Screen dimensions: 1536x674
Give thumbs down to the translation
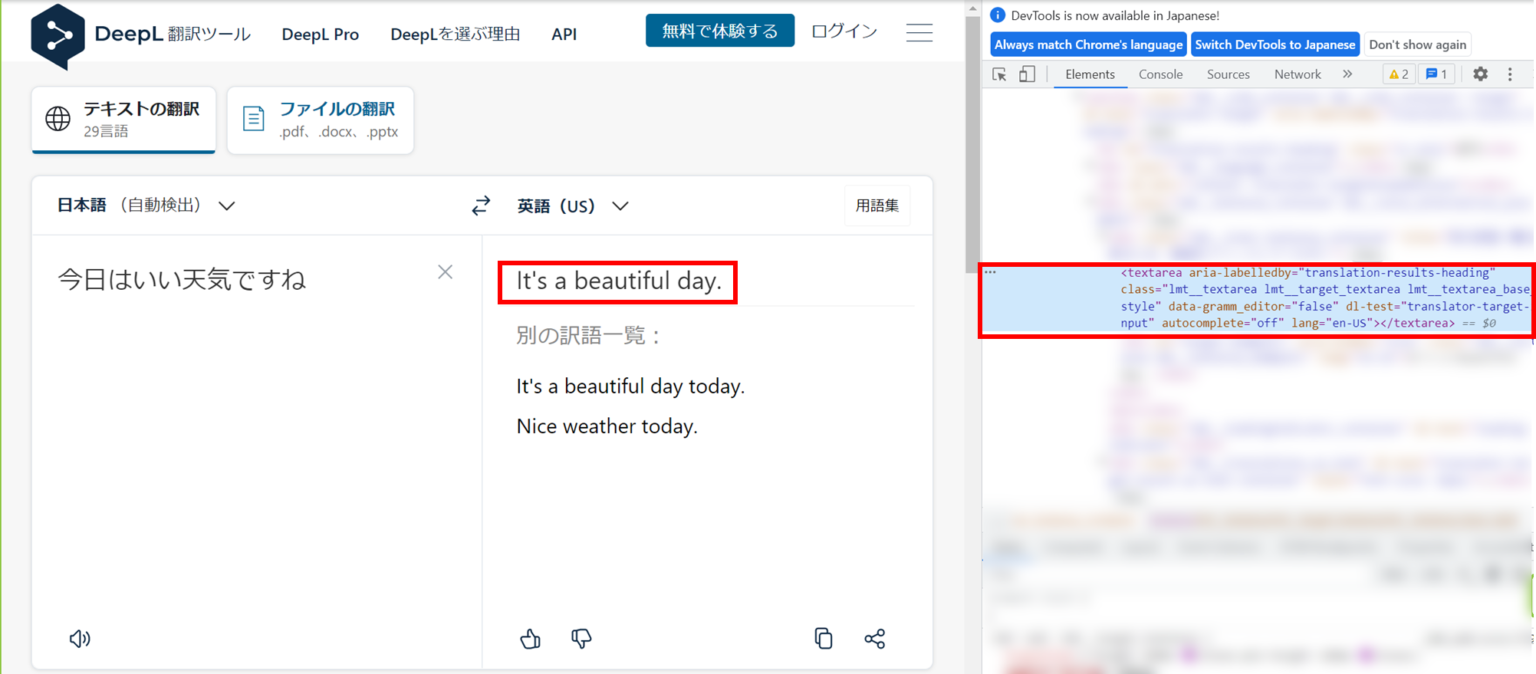coord(581,638)
